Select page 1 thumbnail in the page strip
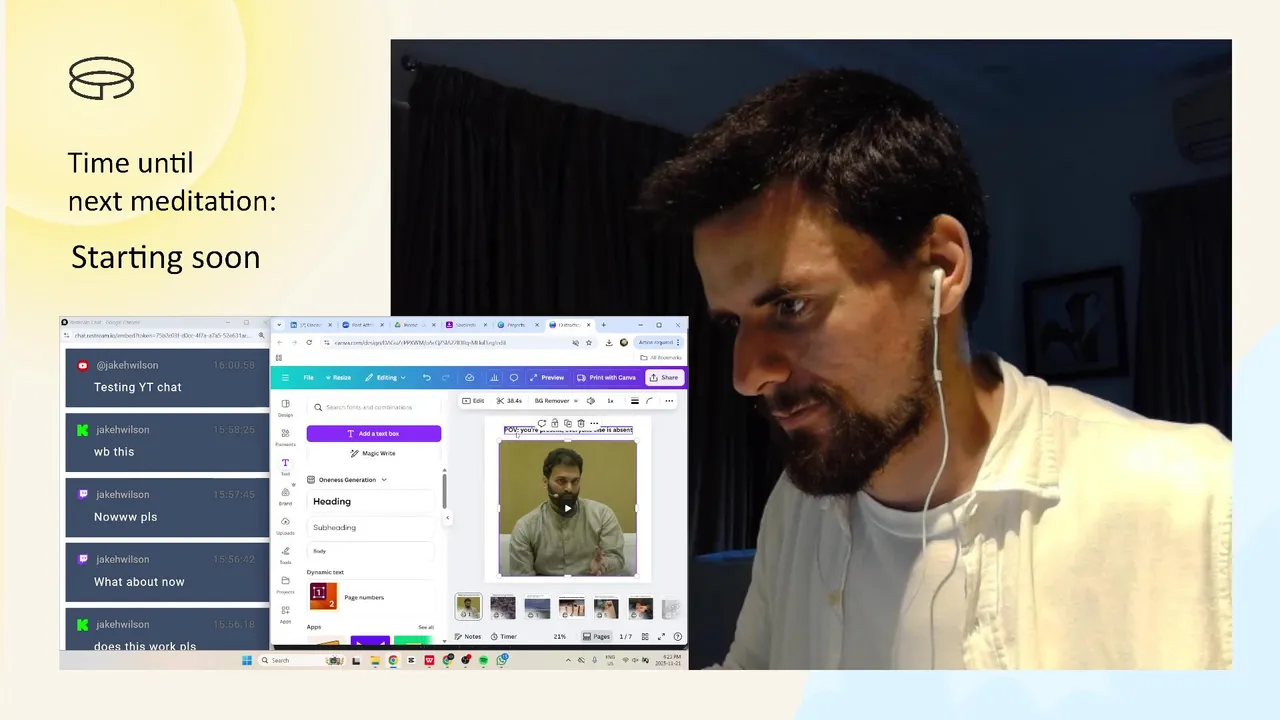 [x=468, y=607]
